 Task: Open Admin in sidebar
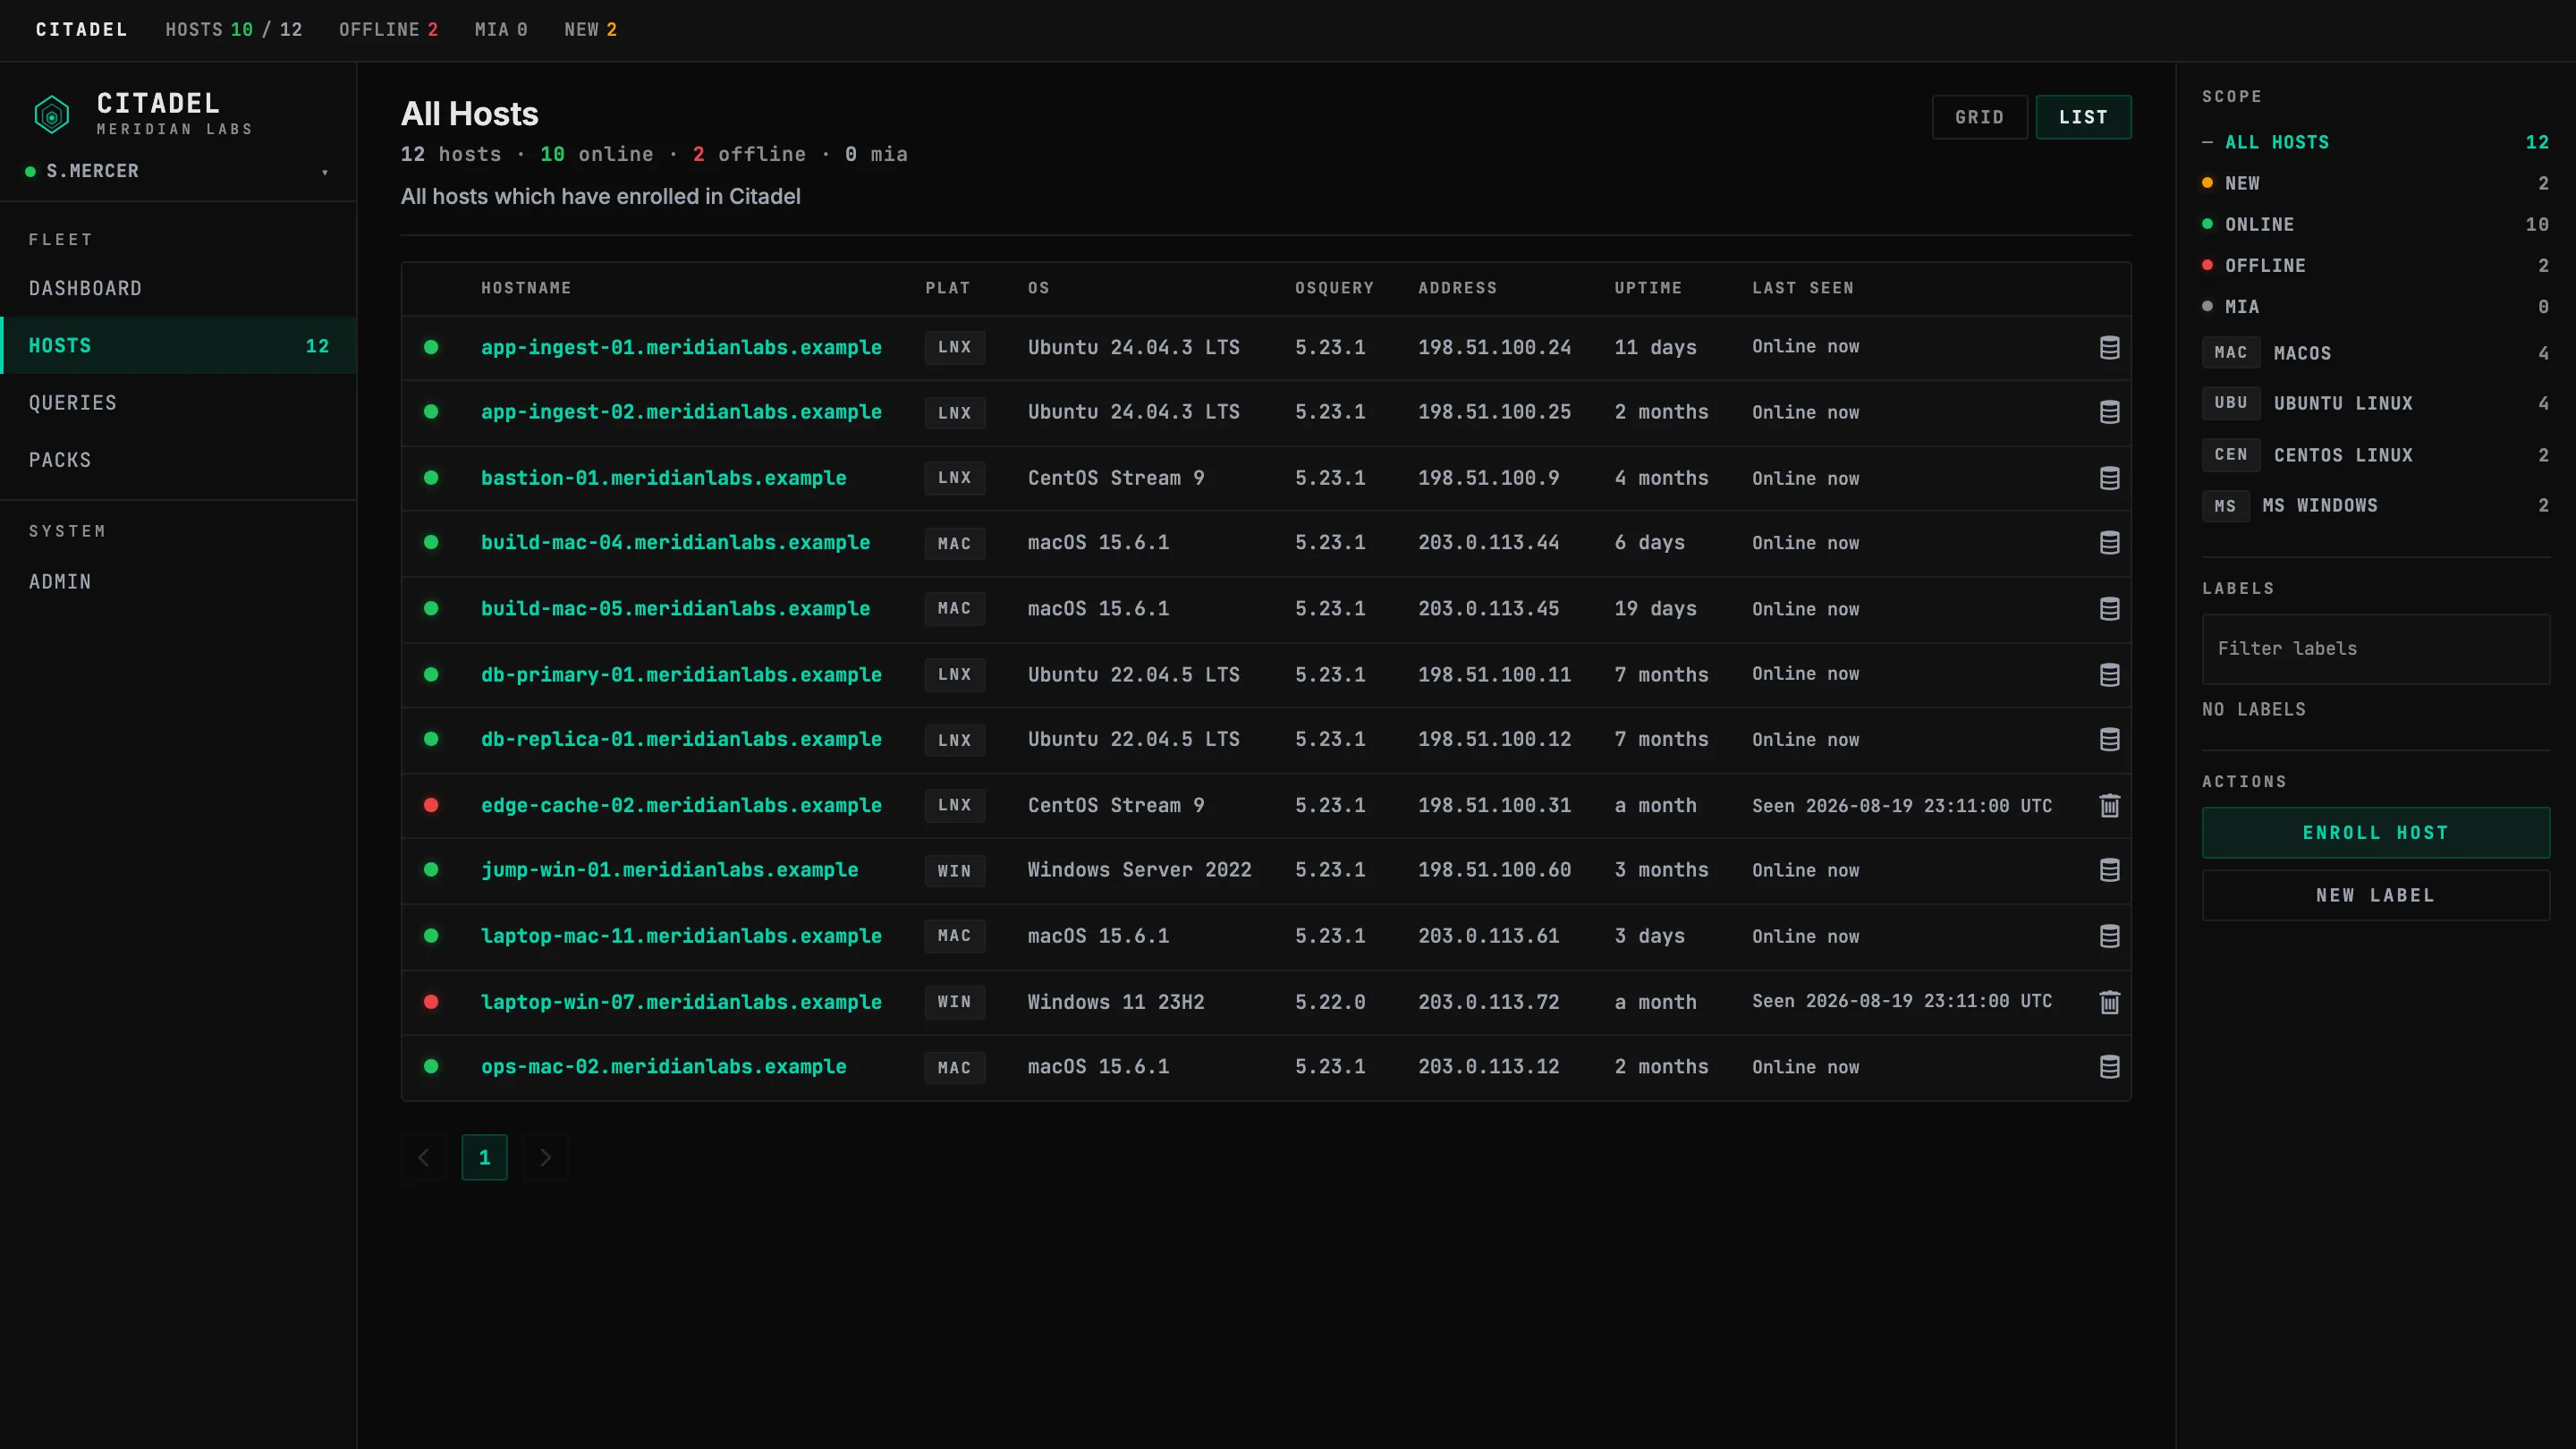(x=178, y=582)
